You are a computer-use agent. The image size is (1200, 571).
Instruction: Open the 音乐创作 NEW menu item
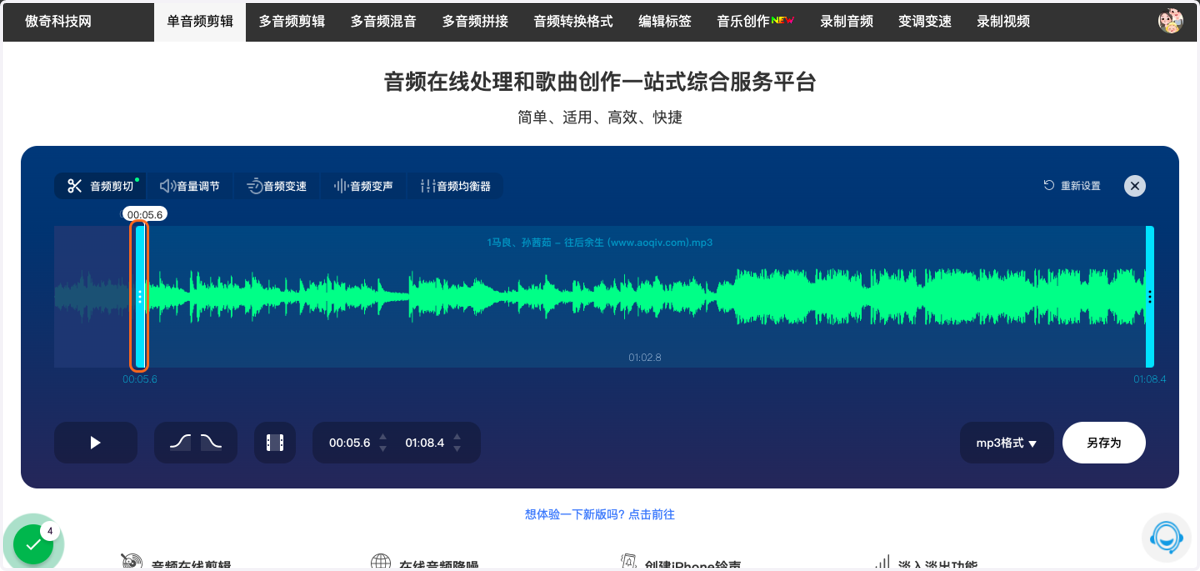point(755,21)
